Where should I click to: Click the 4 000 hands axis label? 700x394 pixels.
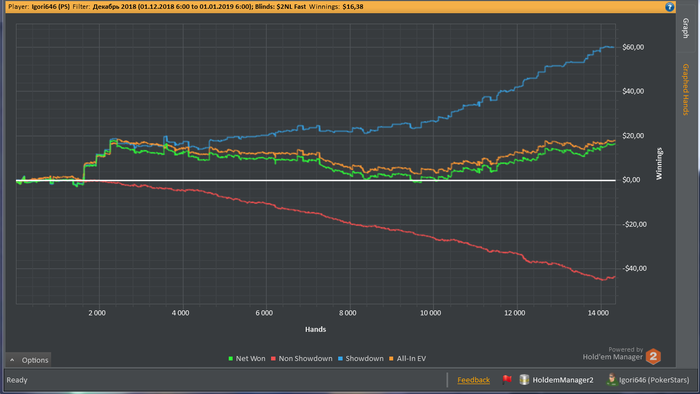pos(180,313)
